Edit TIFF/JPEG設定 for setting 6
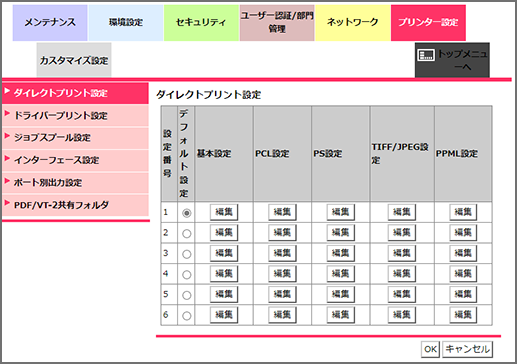Image resolution: width=517 pixels, height=364 pixels. pos(402,314)
